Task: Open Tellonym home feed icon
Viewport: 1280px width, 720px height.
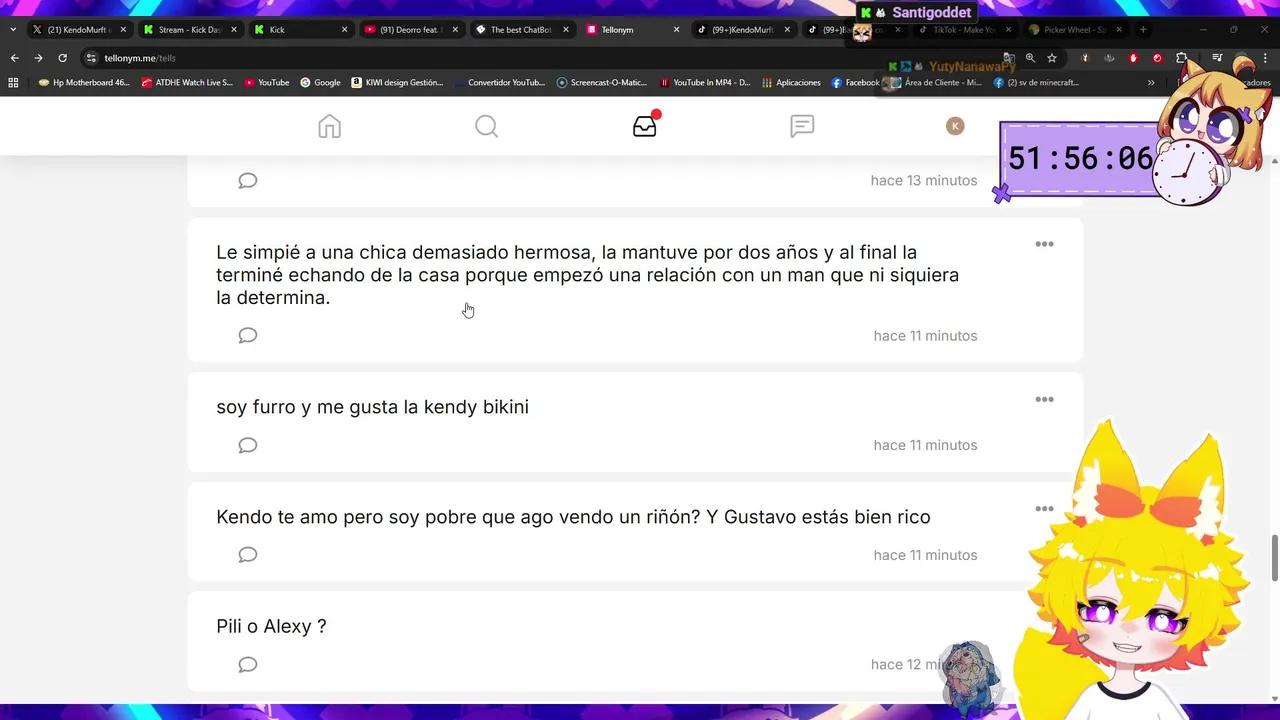Action: [329, 126]
